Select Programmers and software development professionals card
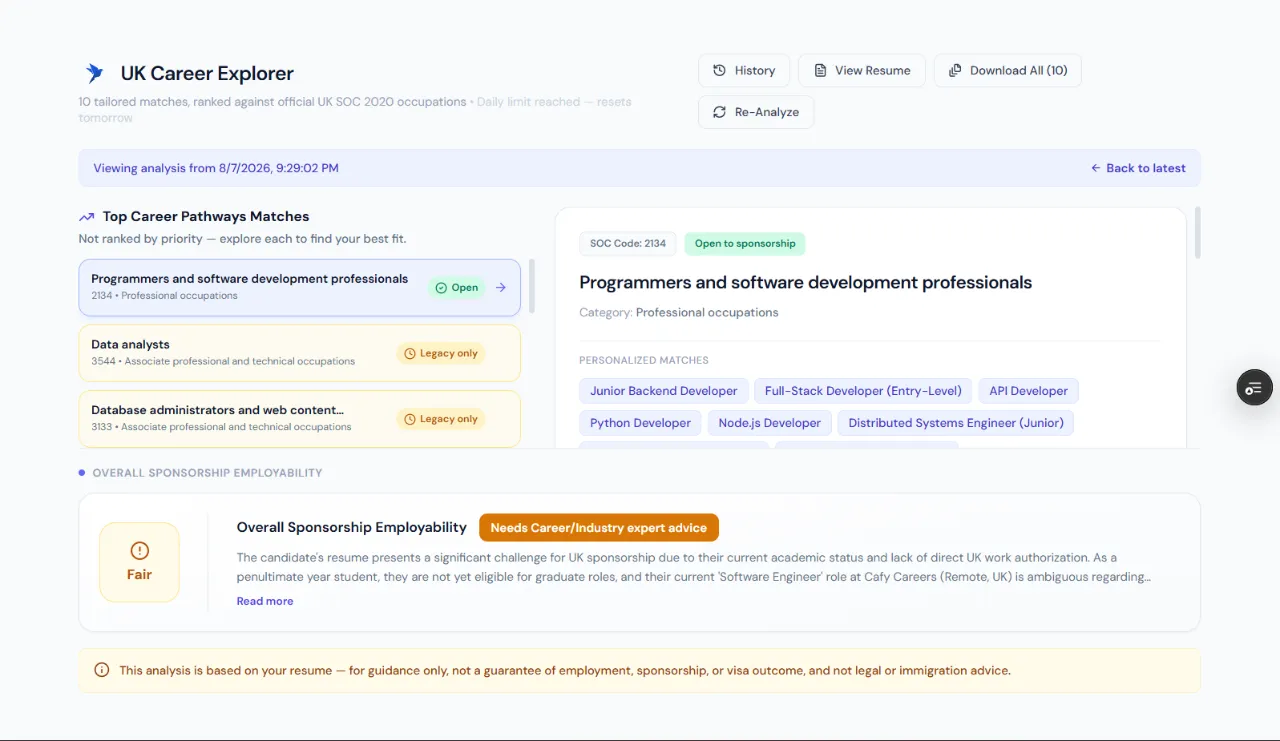The image size is (1280, 741). coord(300,288)
